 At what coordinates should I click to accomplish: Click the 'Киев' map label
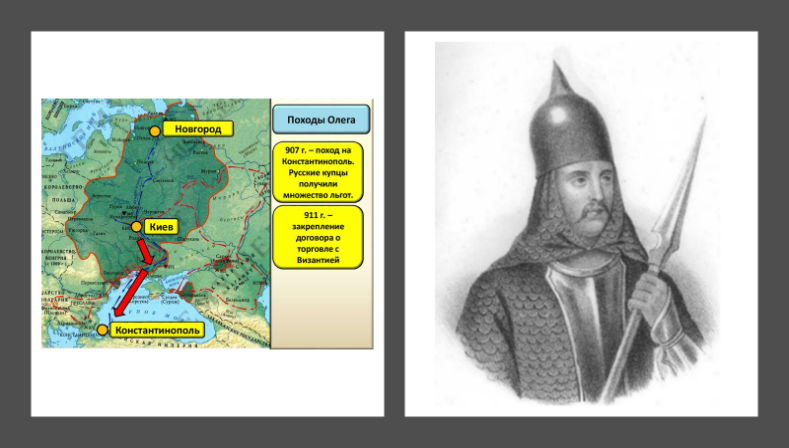162,227
